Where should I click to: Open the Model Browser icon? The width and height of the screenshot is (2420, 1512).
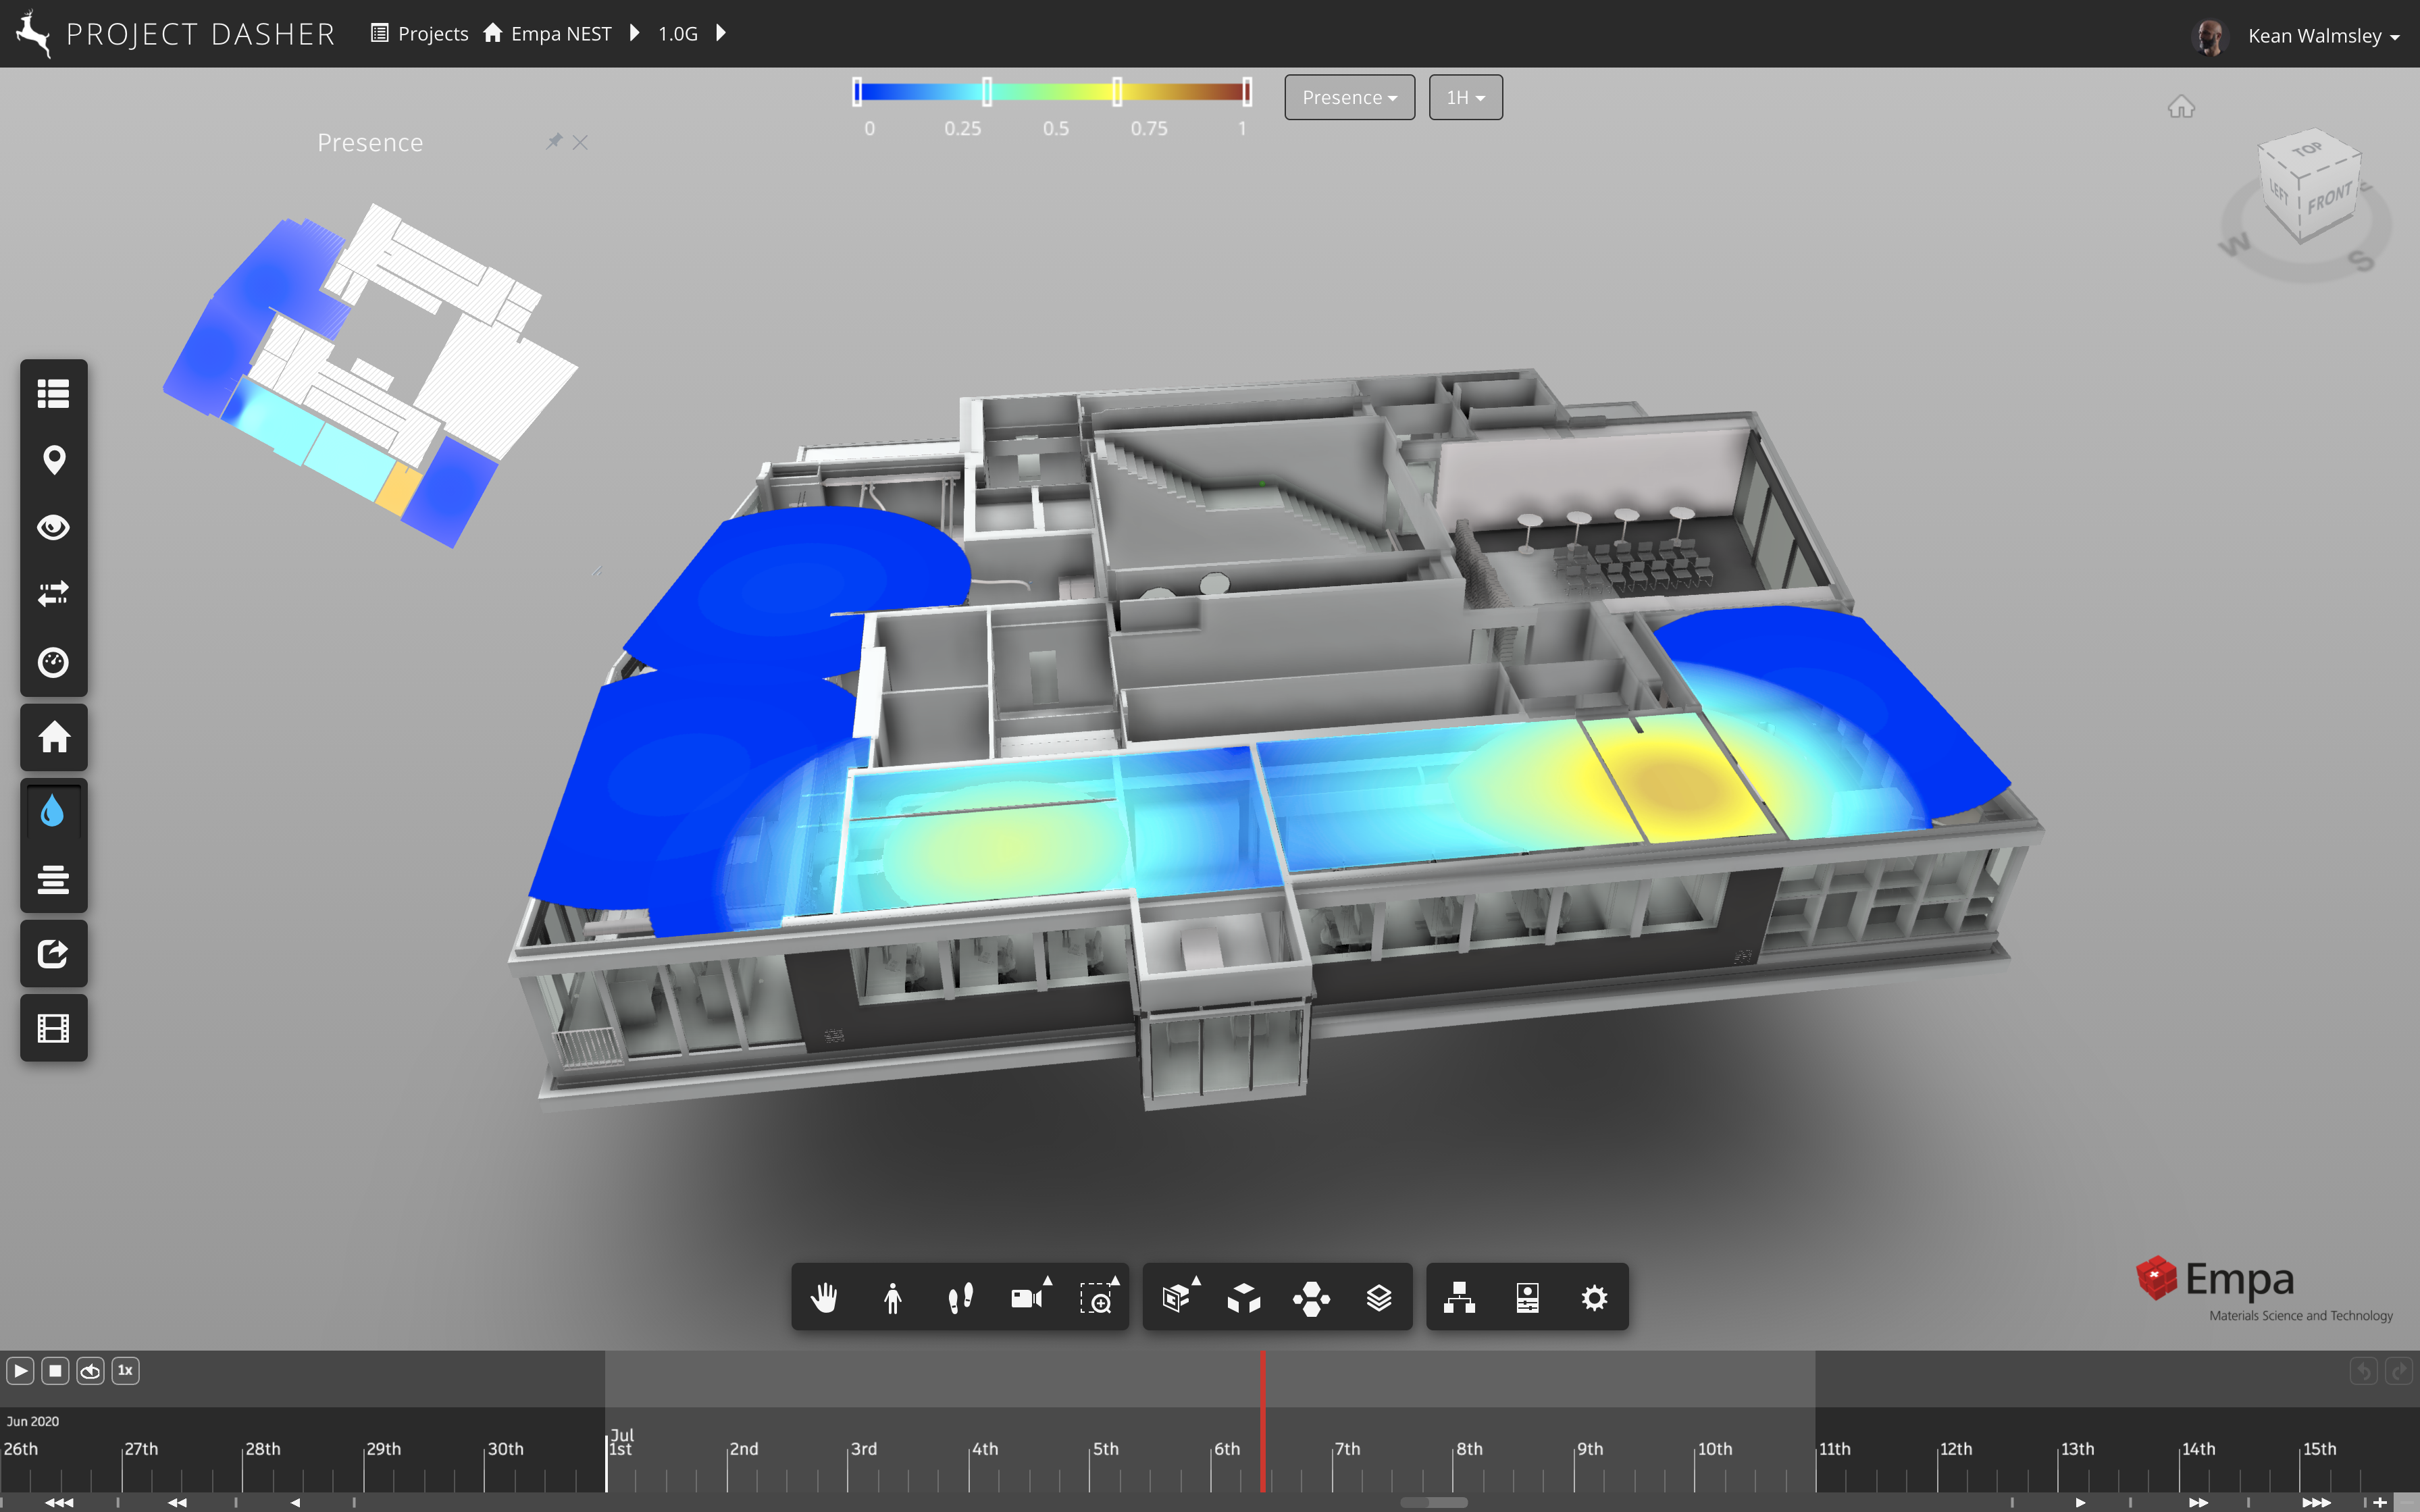1459,1298
